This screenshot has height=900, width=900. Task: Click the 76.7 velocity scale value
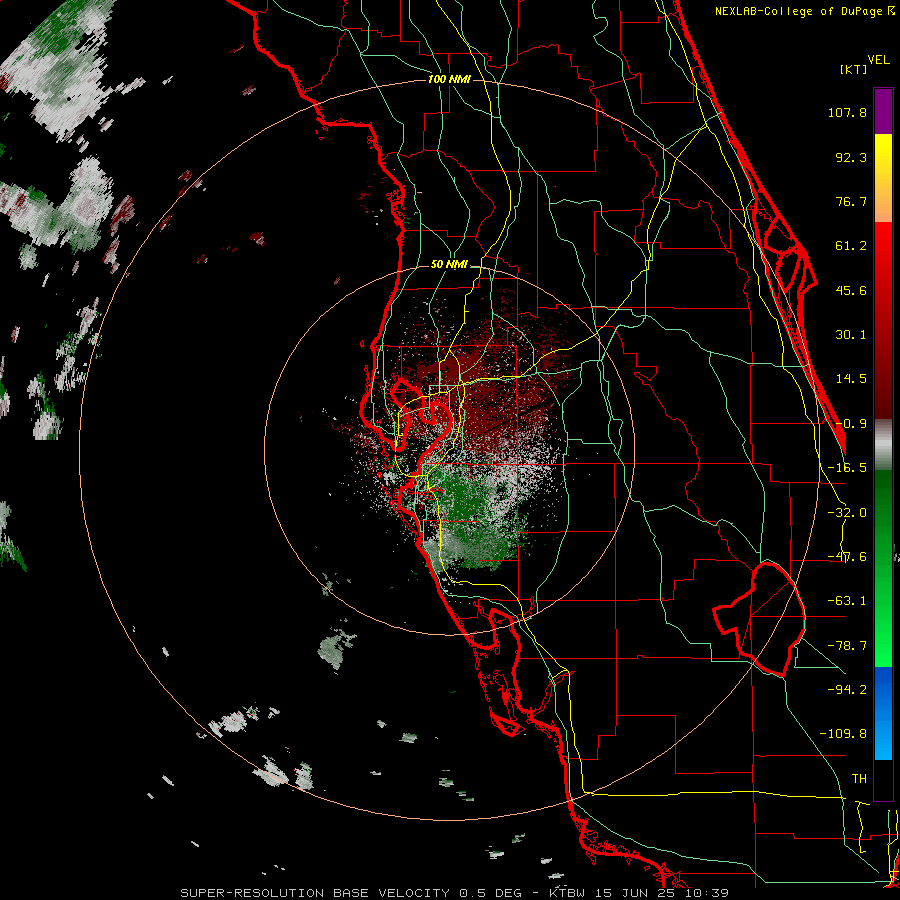pyautogui.click(x=851, y=201)
